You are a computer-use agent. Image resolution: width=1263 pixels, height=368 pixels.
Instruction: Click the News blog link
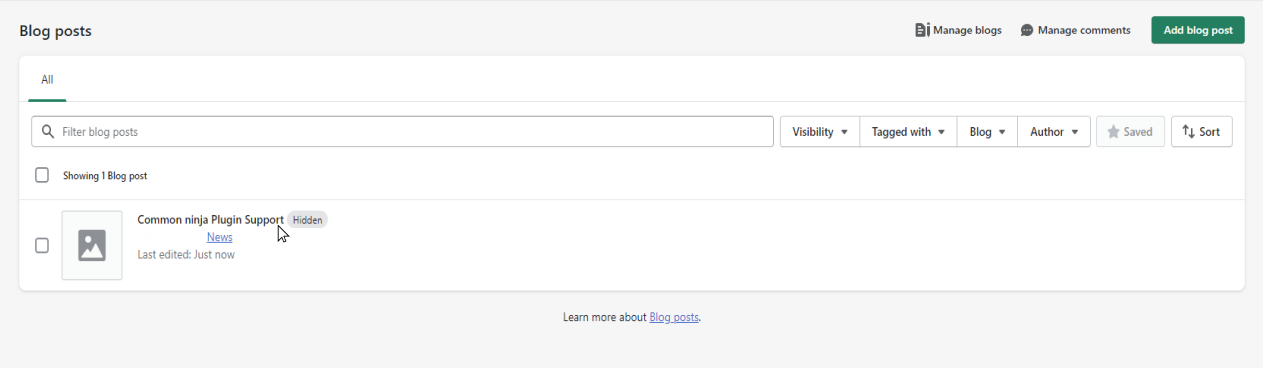(x=219, y=237)
